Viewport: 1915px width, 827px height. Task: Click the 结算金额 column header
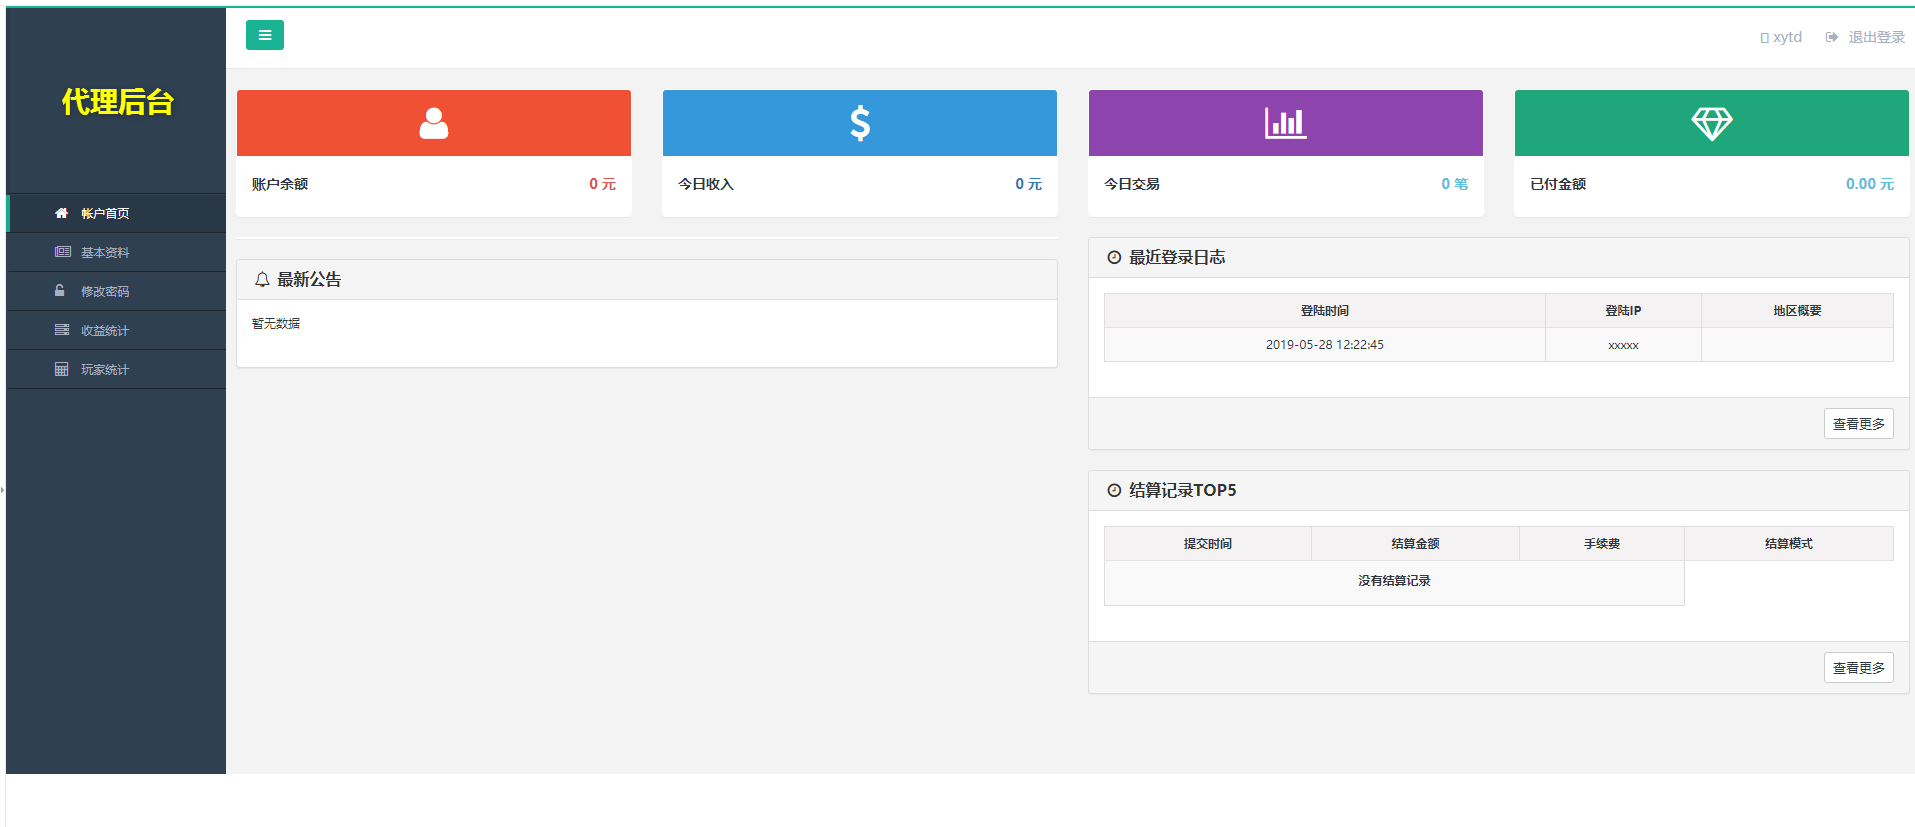(x=1415, y=544)
